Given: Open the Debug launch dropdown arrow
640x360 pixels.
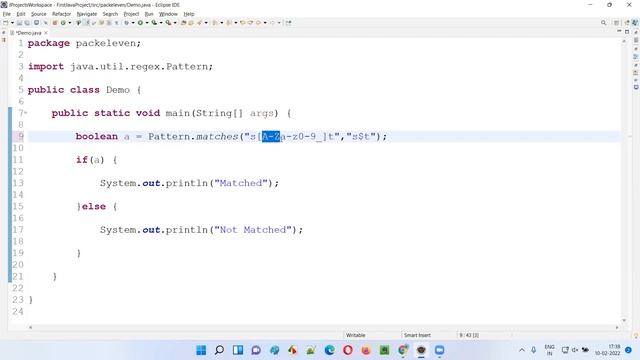Looking at the screenshot, I should (133, 23).
